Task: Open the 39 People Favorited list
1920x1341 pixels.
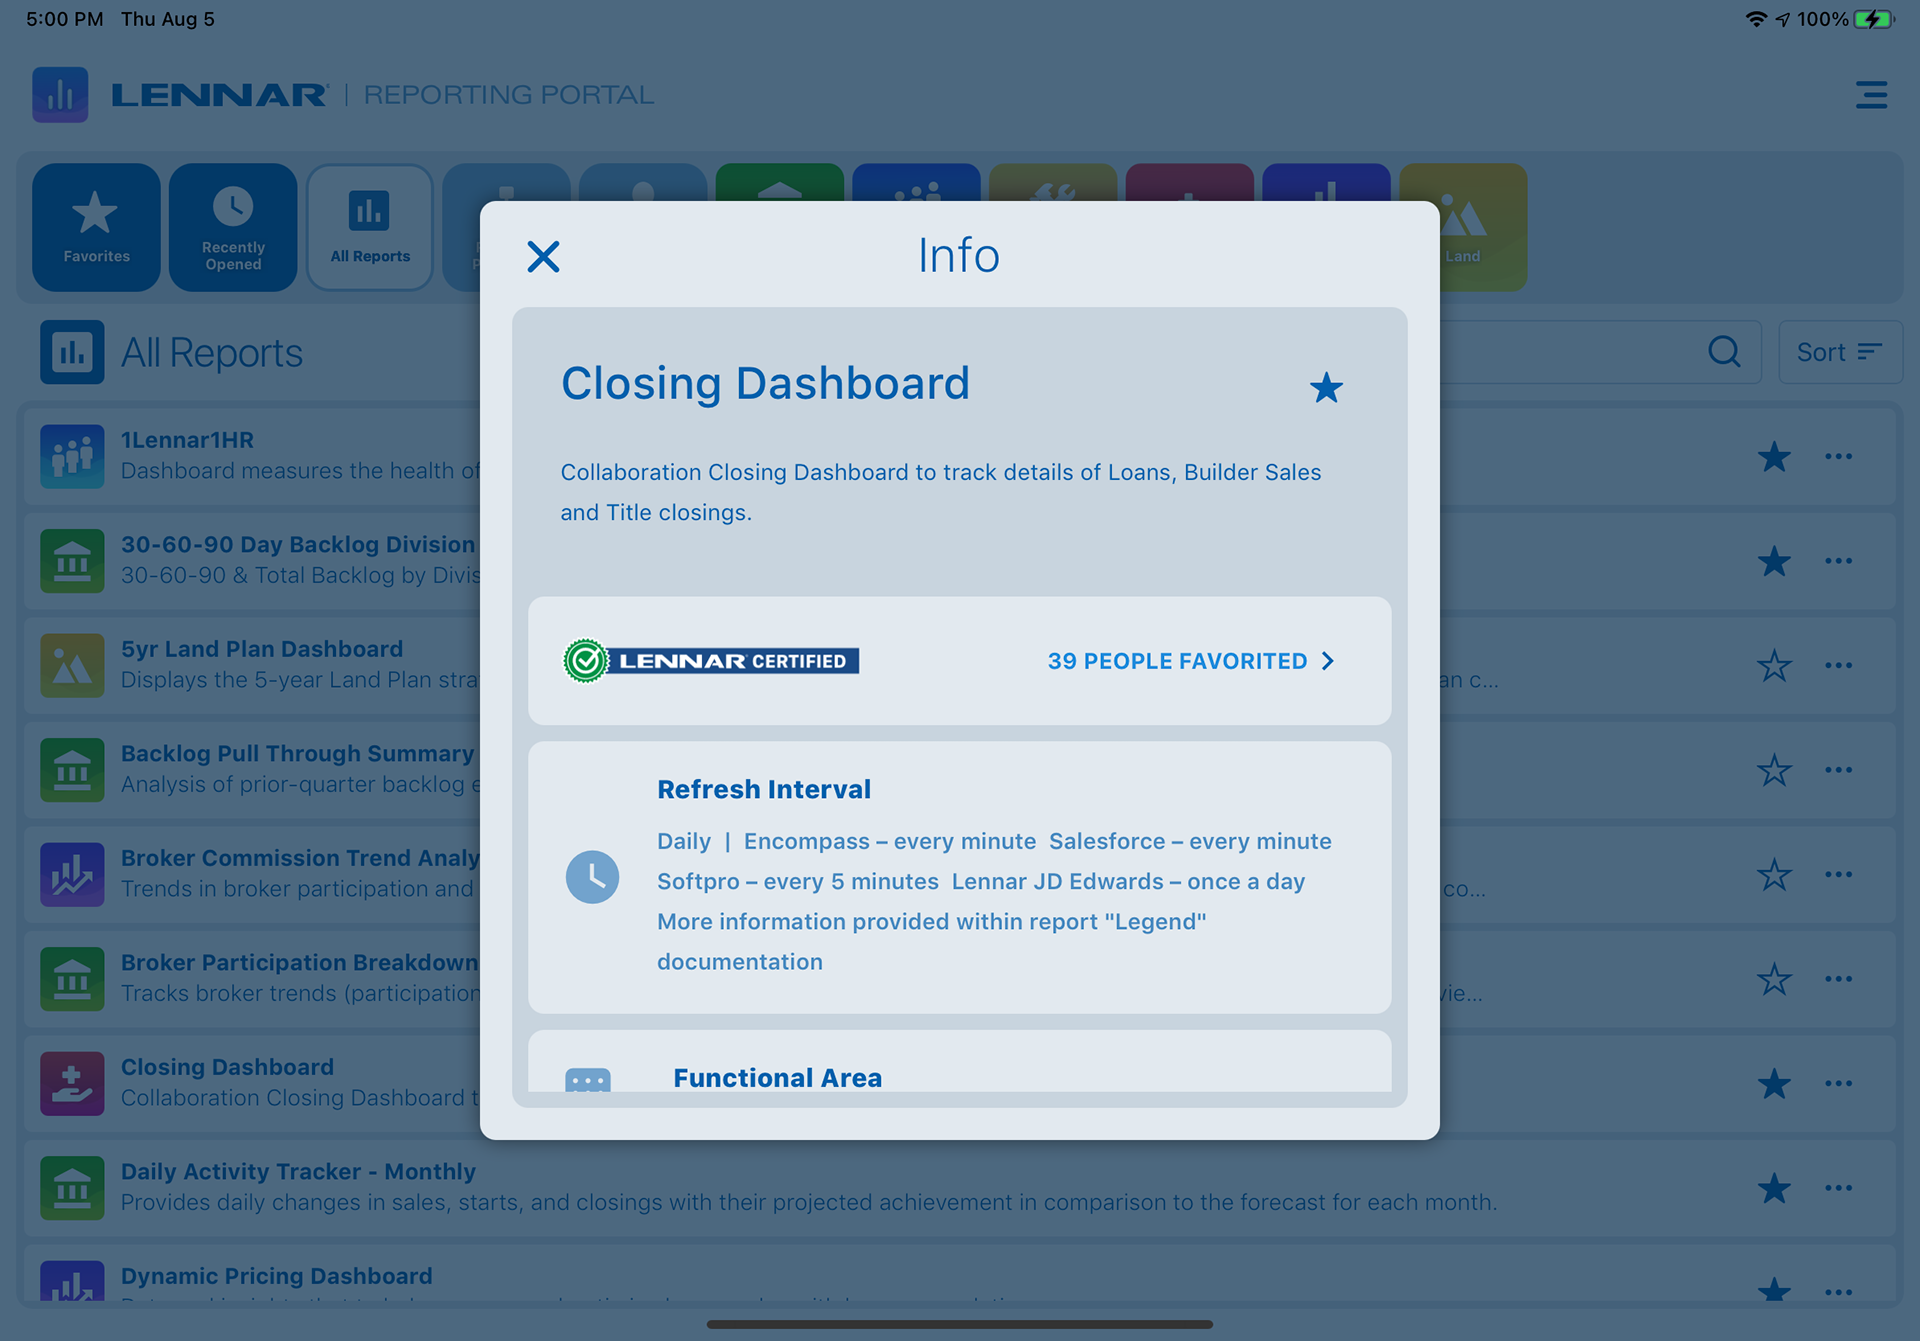Action: pos(1190,661)
